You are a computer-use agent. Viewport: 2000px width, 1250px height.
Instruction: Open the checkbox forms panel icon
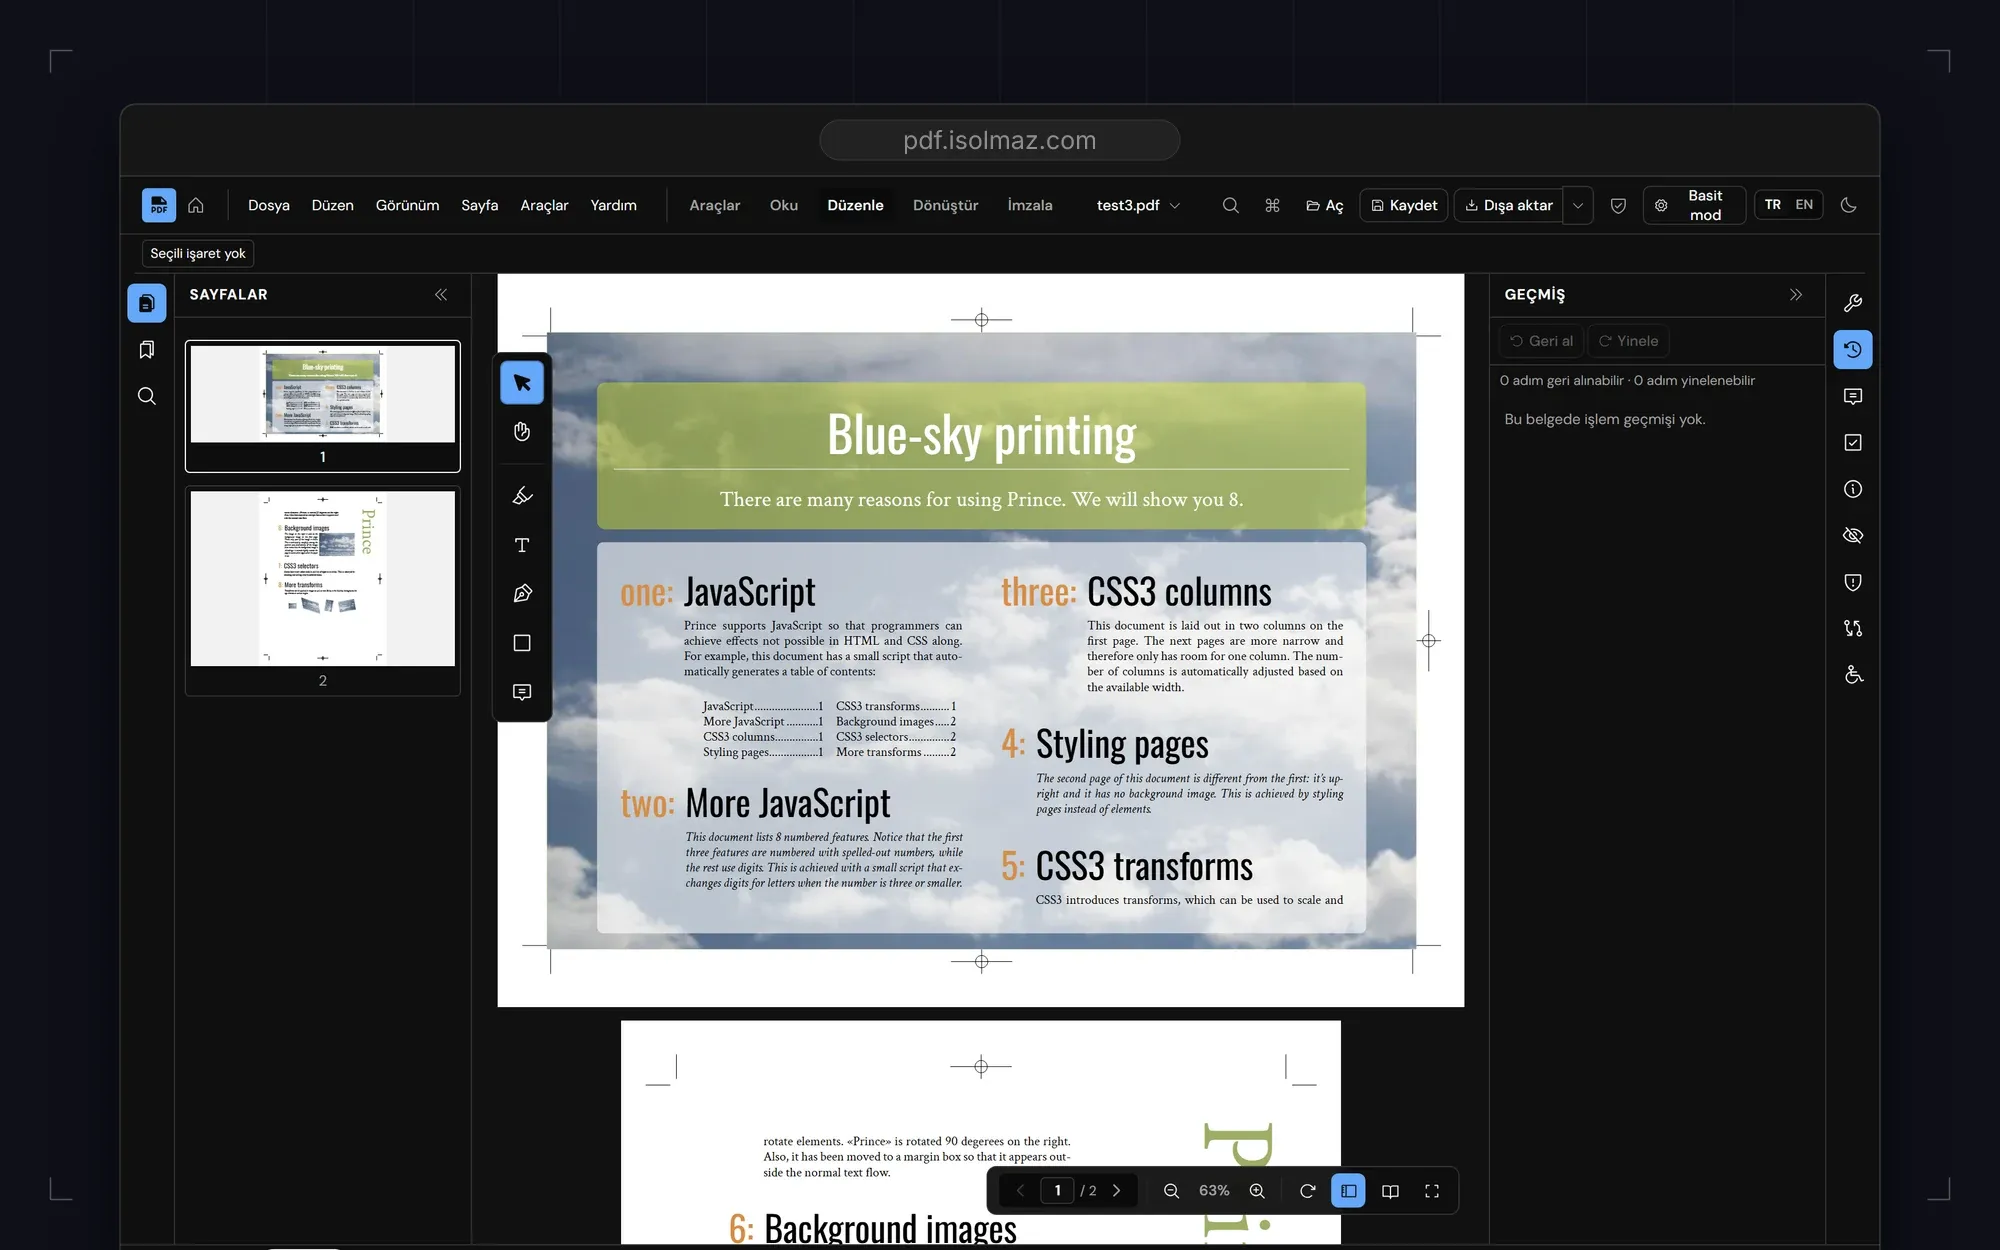(x=1853, y=442)
